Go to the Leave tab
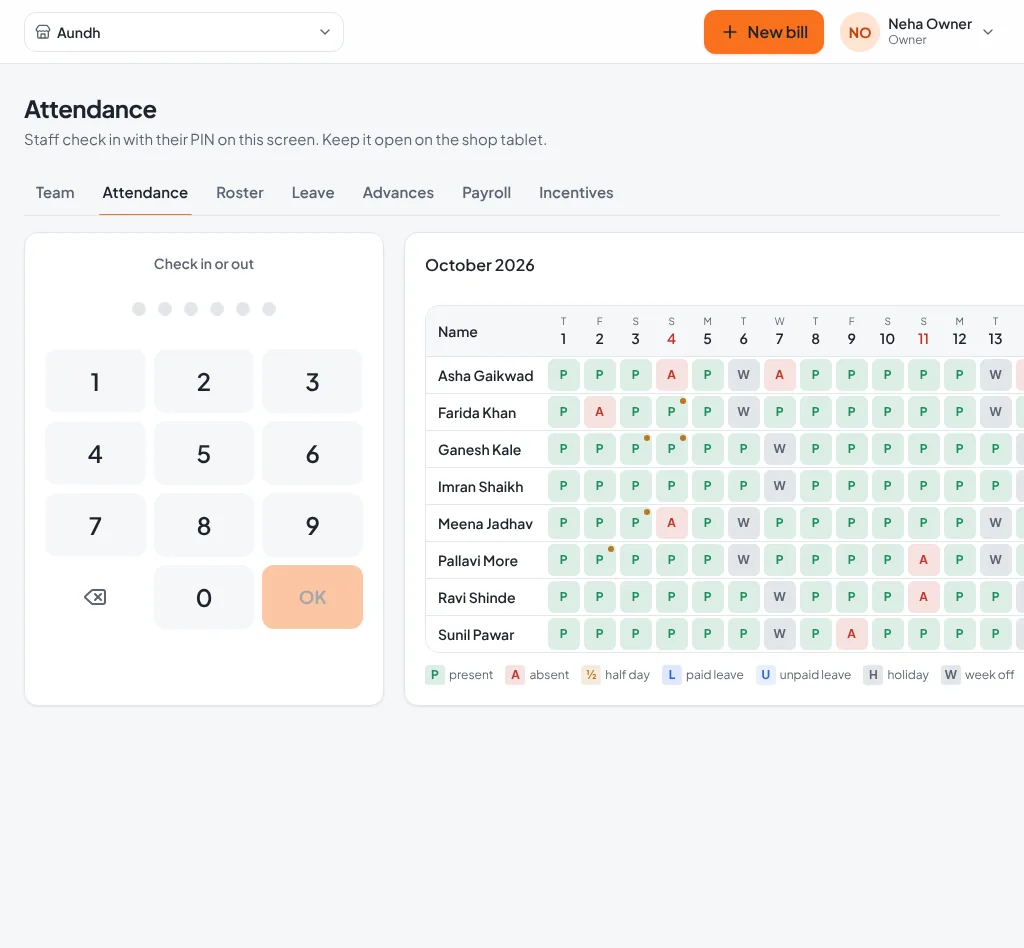This screenshot has width=1024, height=948. (x=313, y=193)
